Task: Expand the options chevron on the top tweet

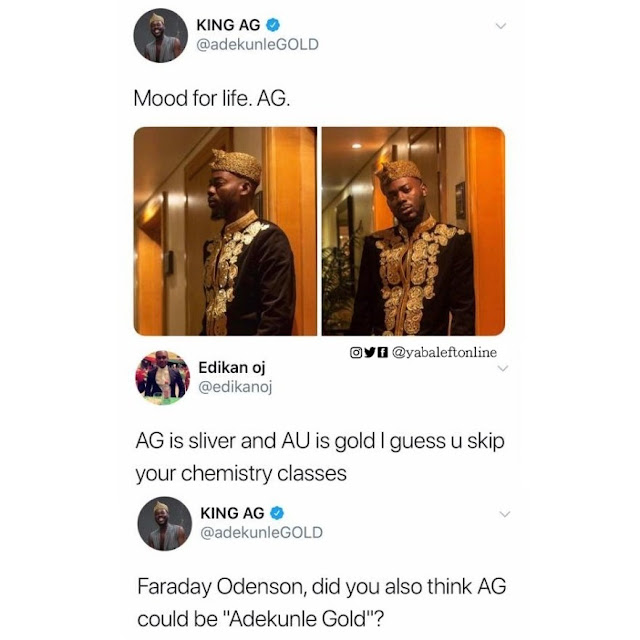Action: (x=501, y=26)
